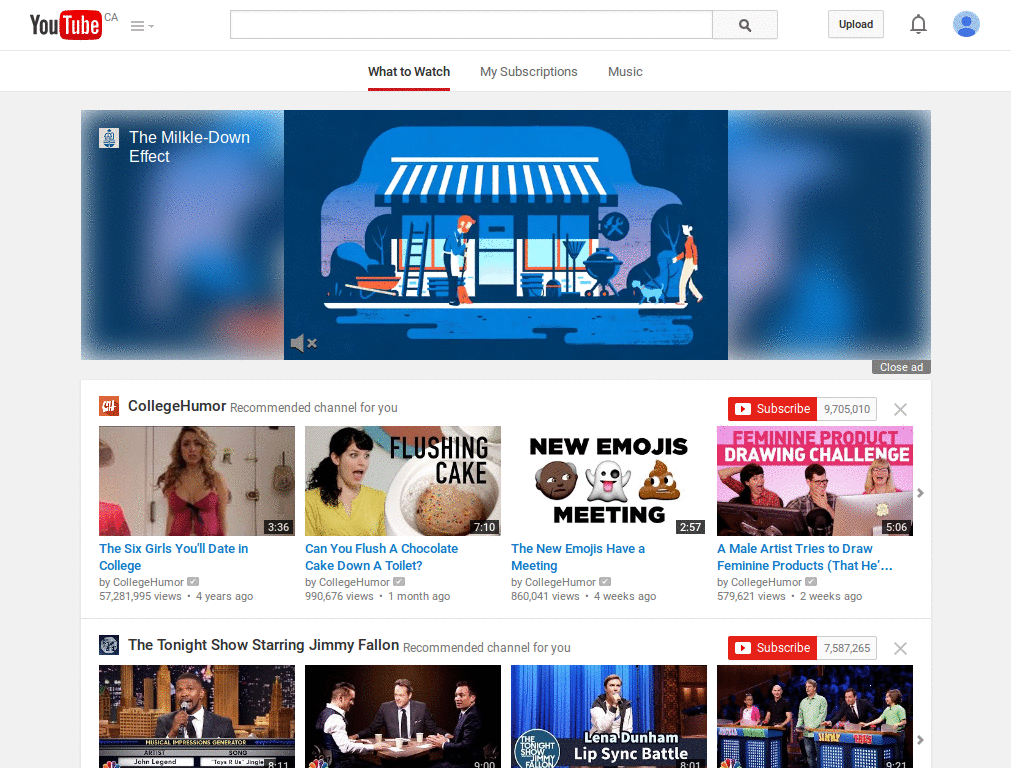1024x768 pixels.
Task: Click the 57,281,995 views text
Action: coord(140,596)
